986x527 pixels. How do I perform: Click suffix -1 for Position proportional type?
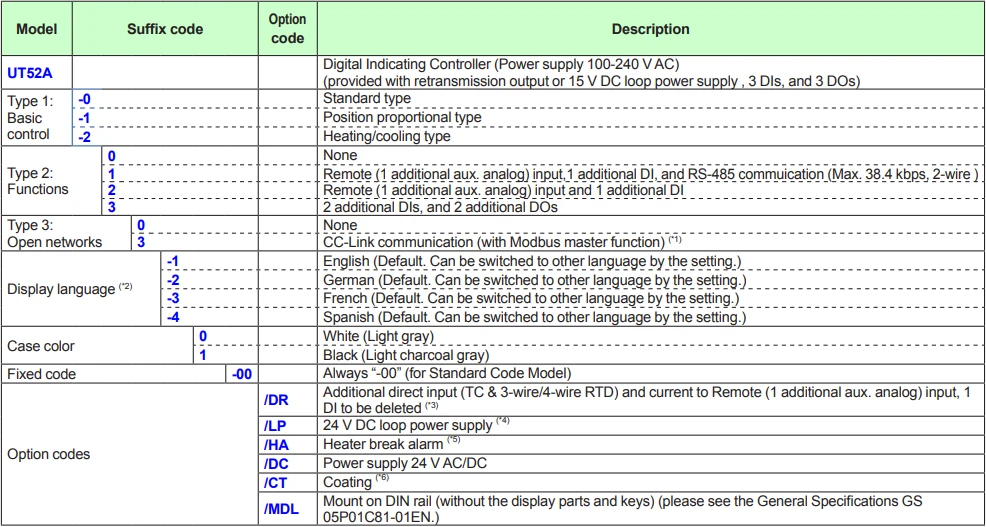(x=84, y=117)
